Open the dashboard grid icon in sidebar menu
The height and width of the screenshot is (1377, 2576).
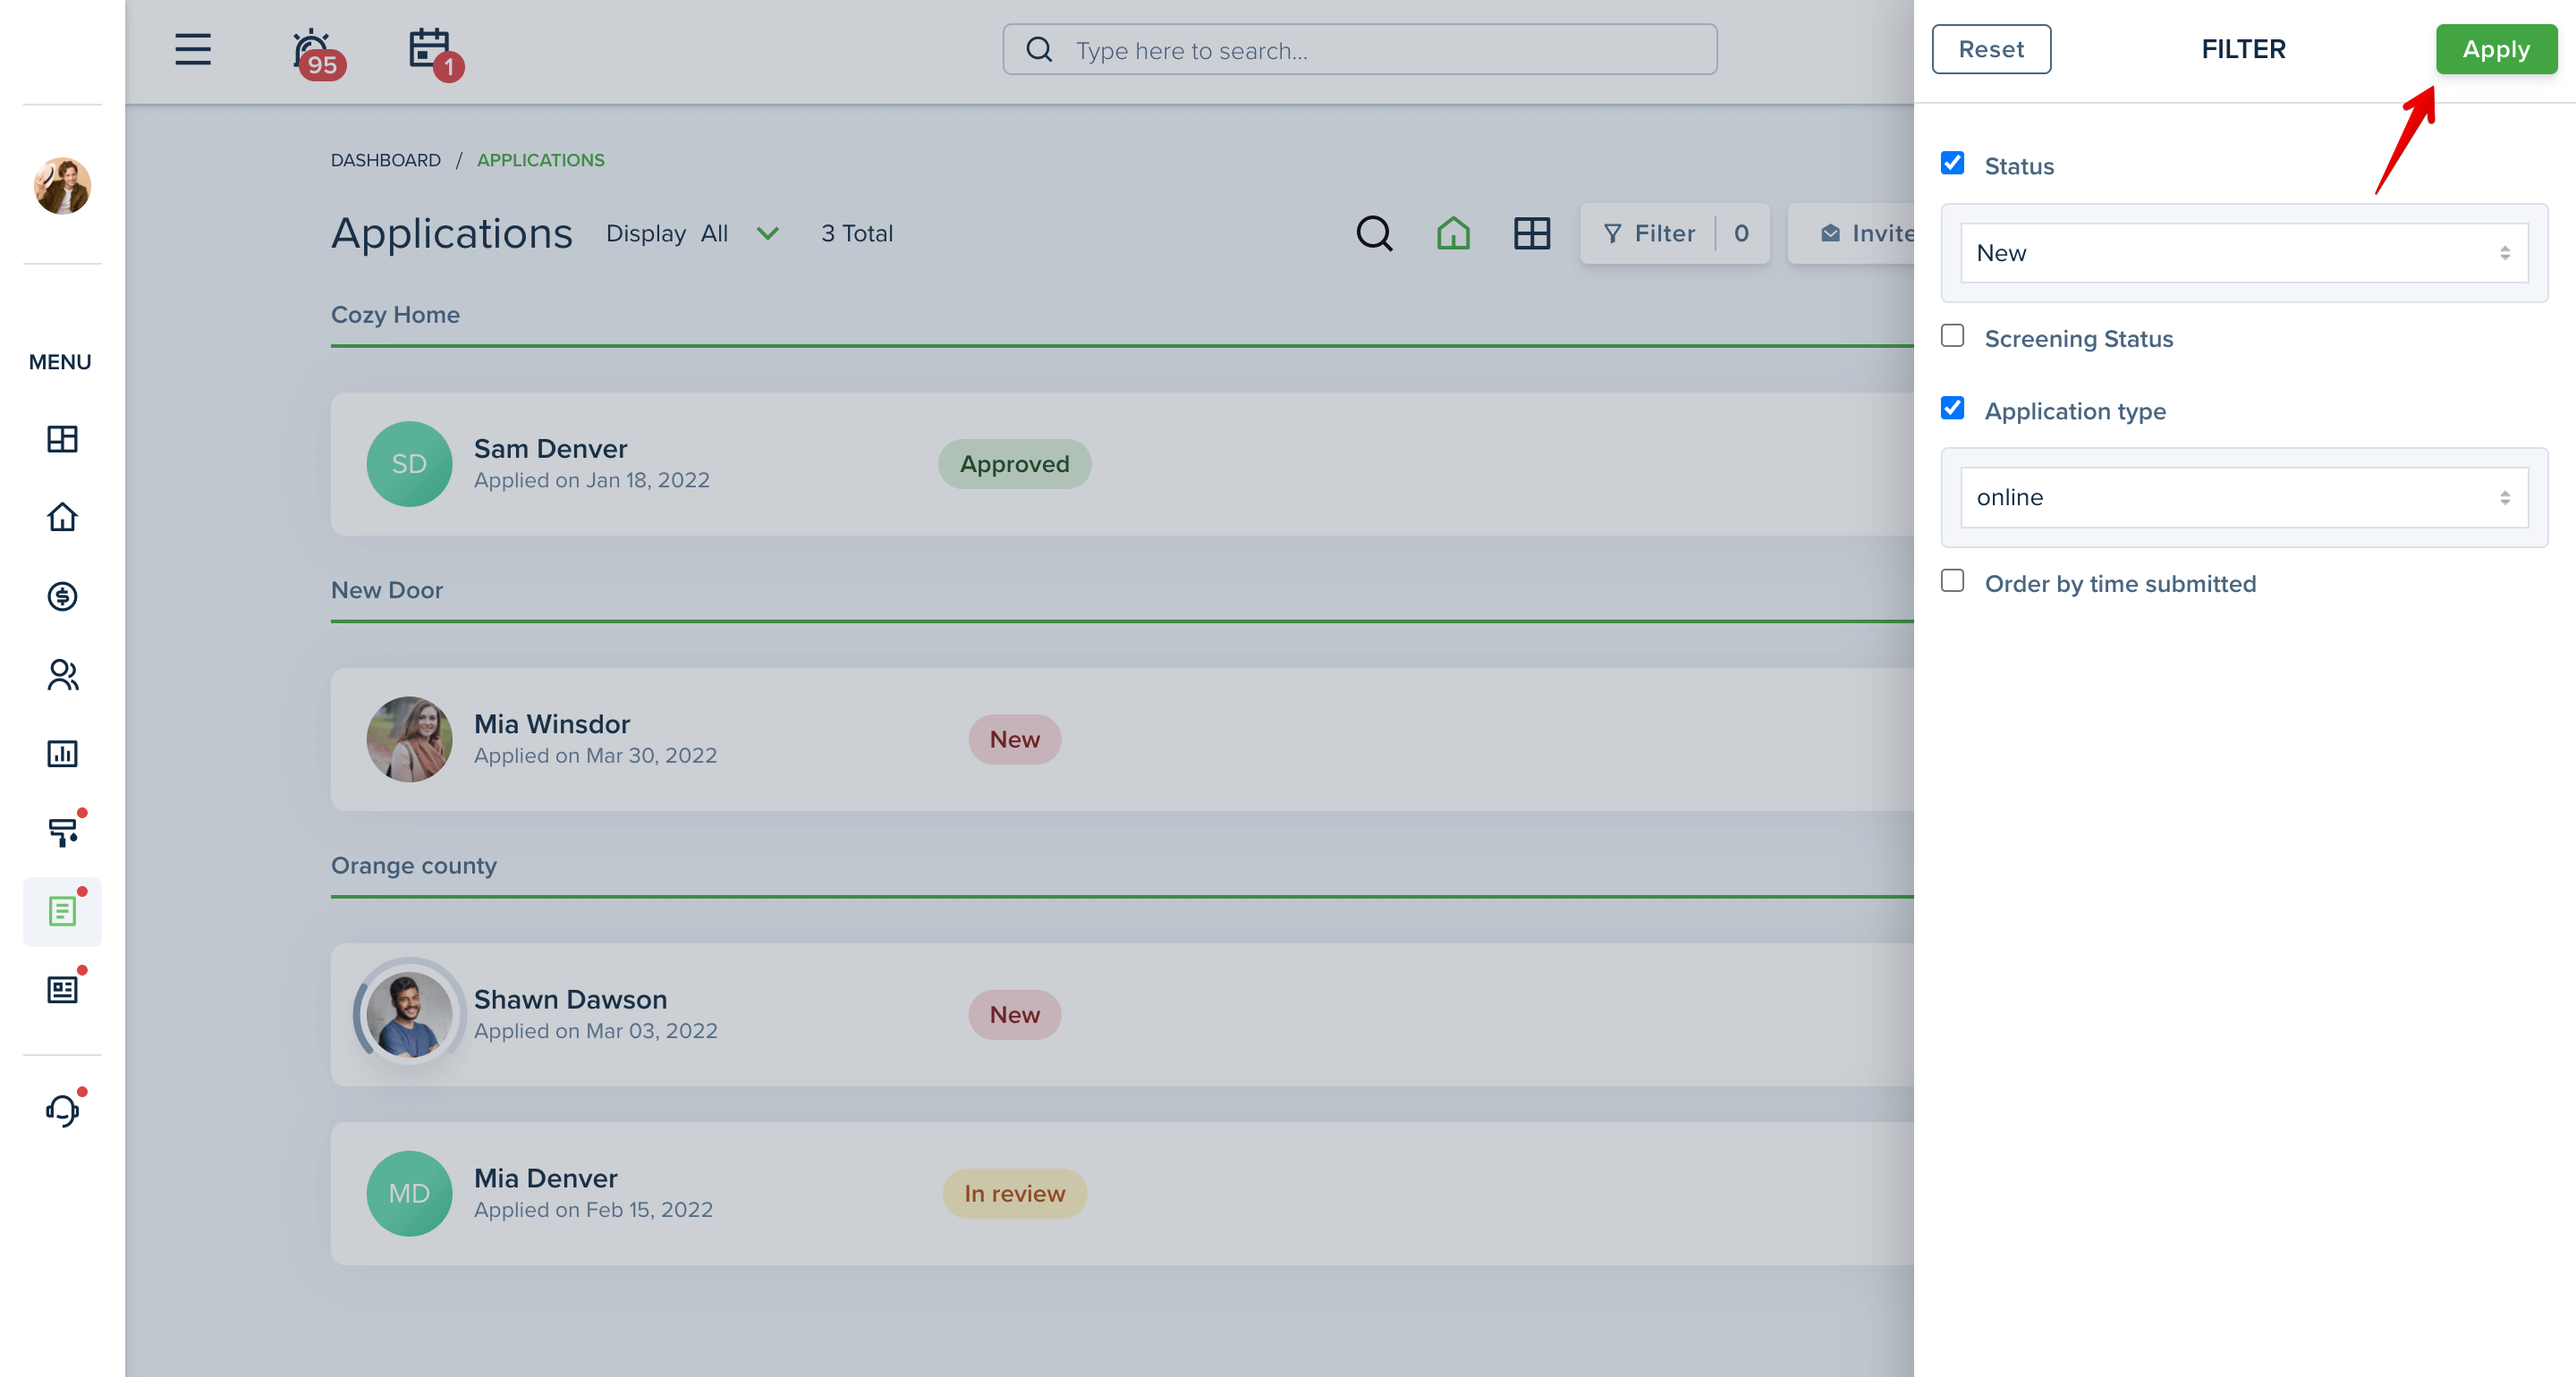tap(62, 439)
